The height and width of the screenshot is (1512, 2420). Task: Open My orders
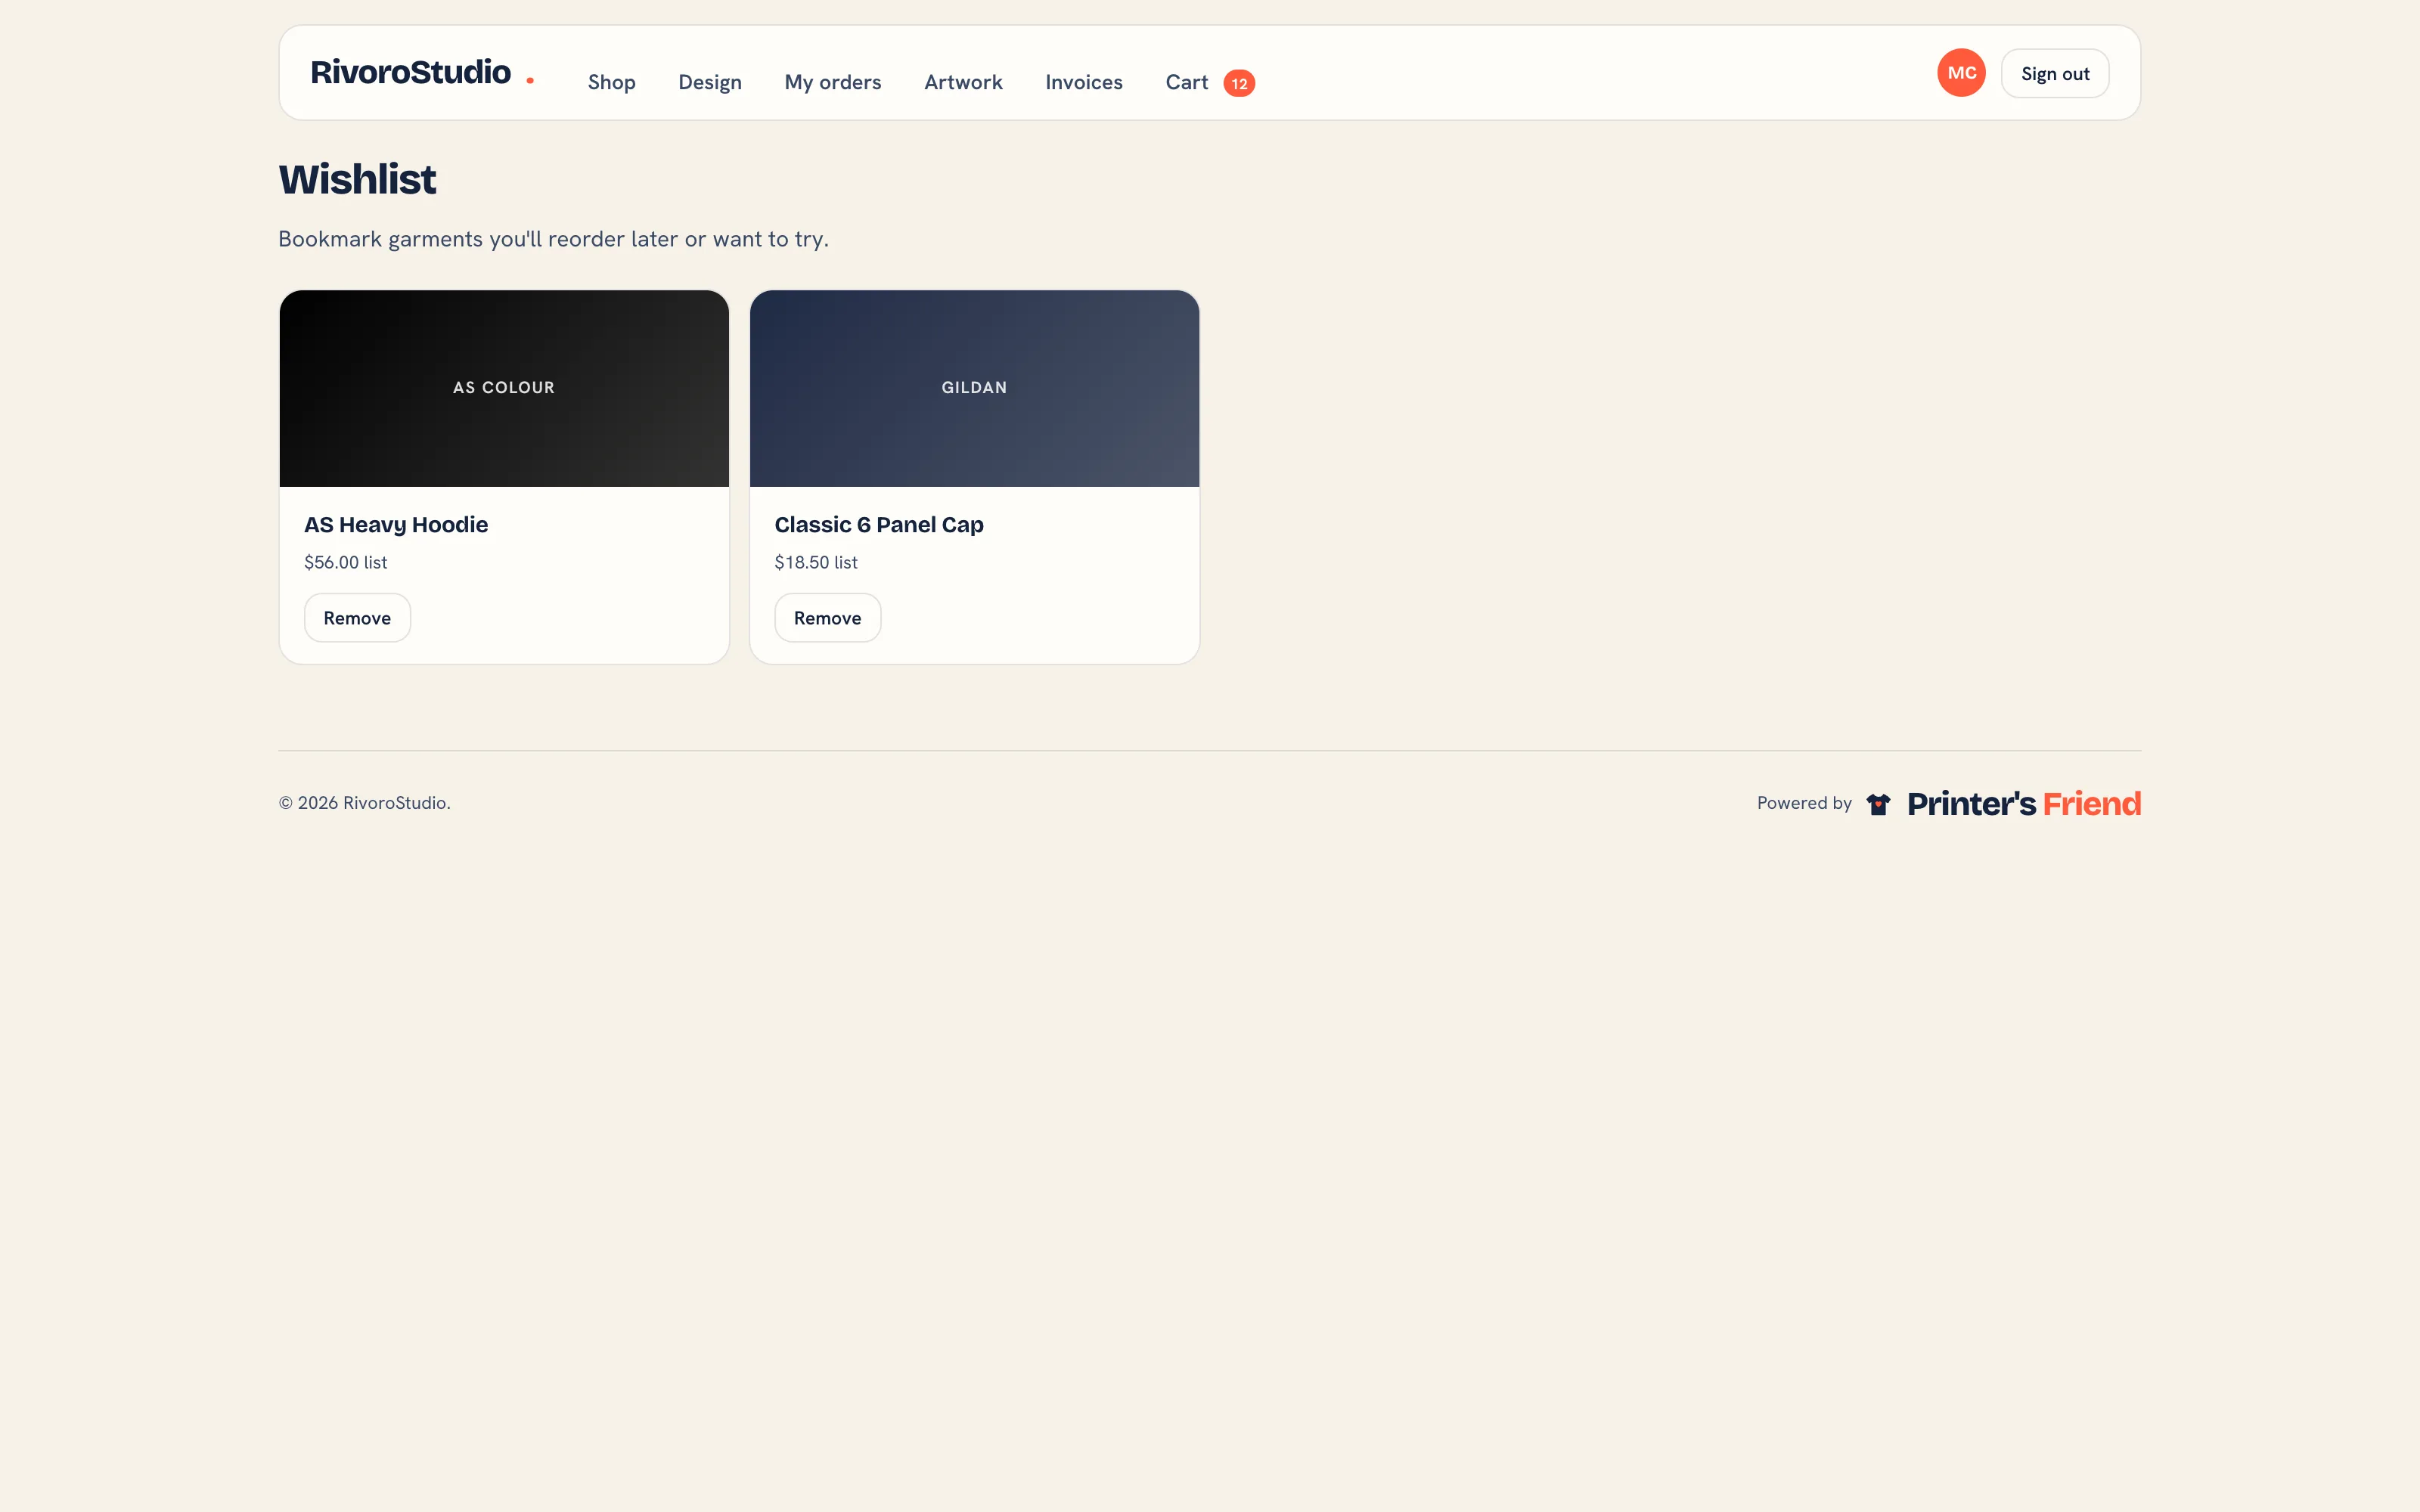pos(833,82)
